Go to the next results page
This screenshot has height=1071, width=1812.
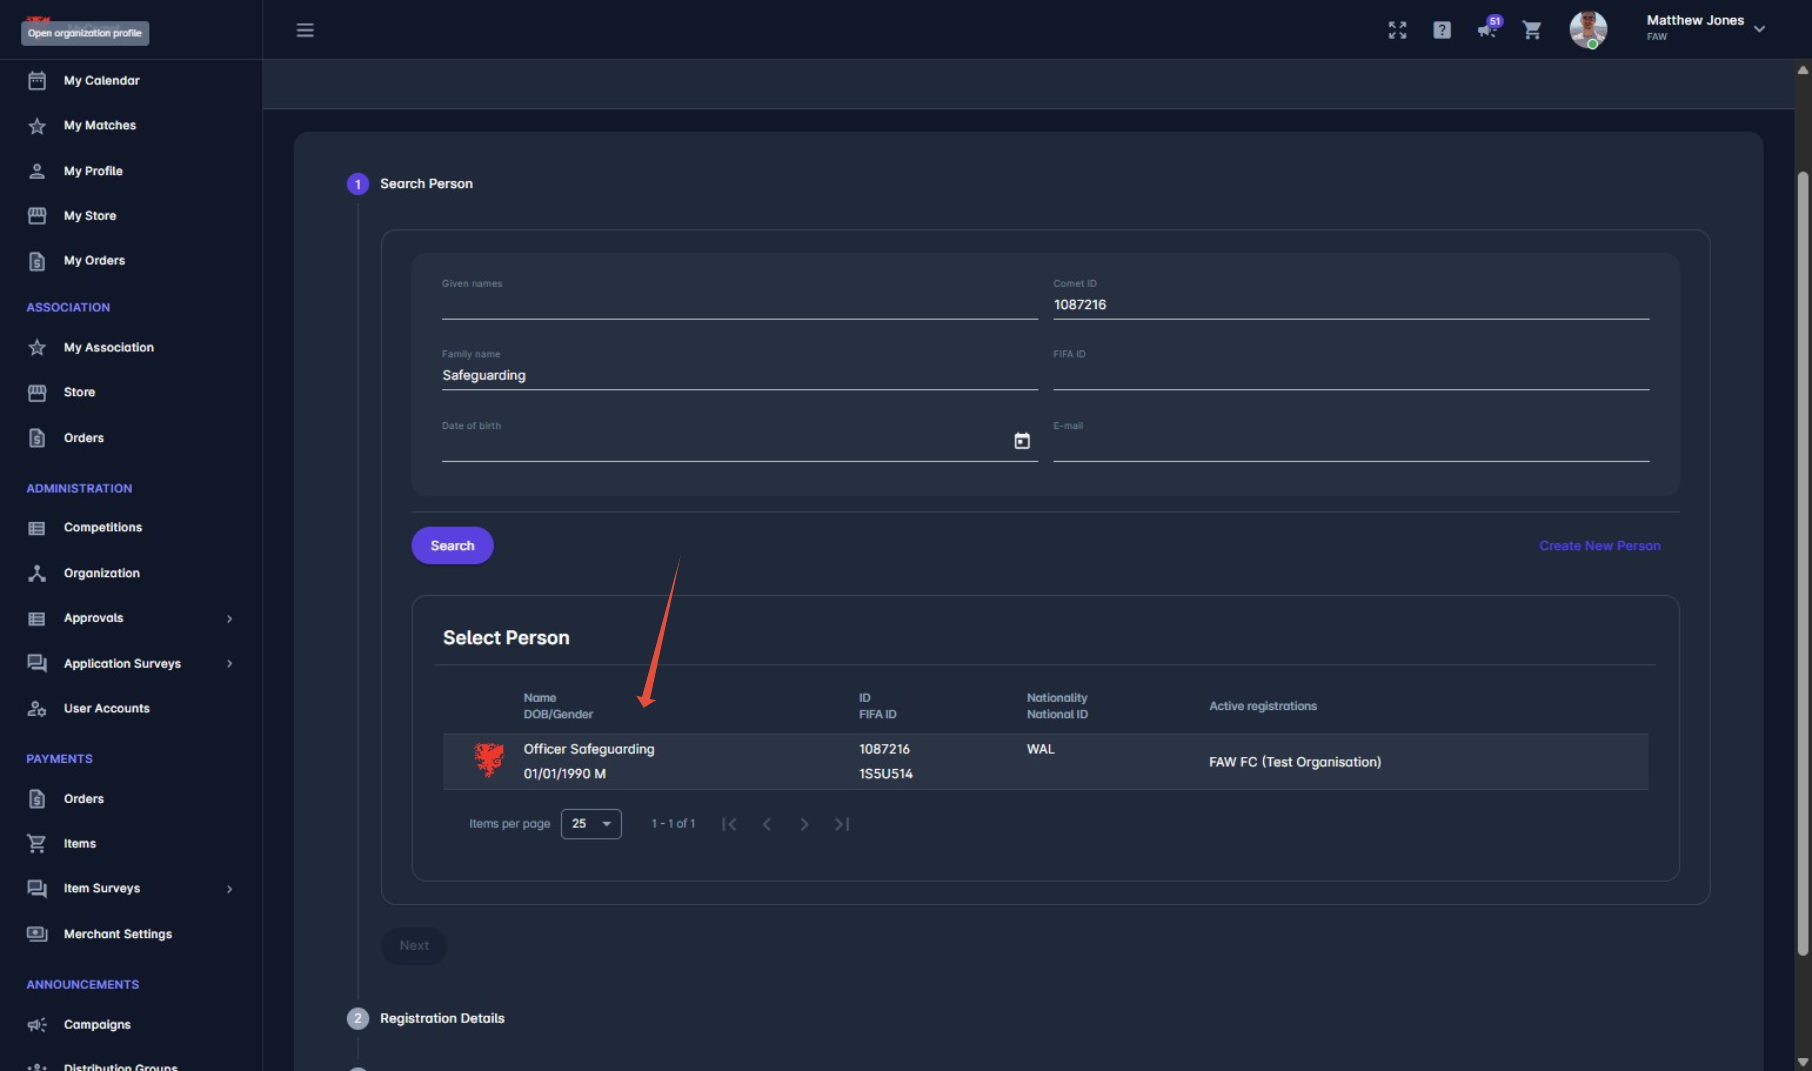[804, 824]
